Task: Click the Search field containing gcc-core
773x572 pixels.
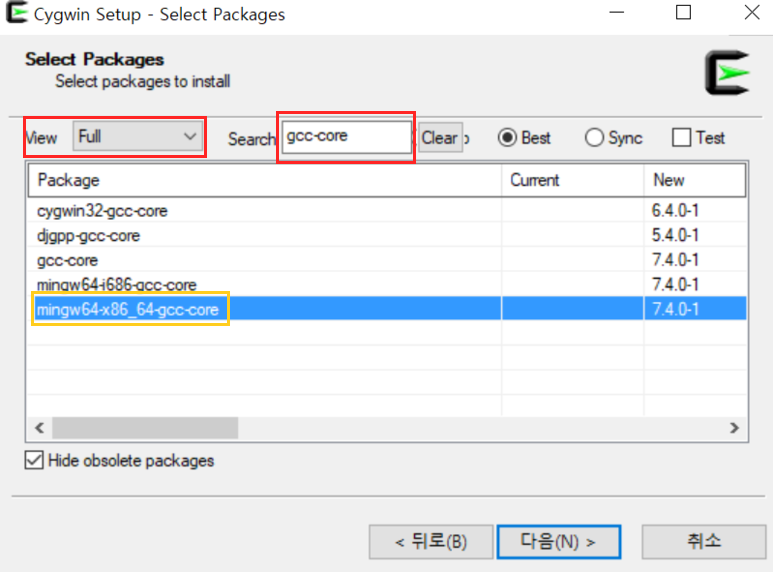Action: click(347, 137)
